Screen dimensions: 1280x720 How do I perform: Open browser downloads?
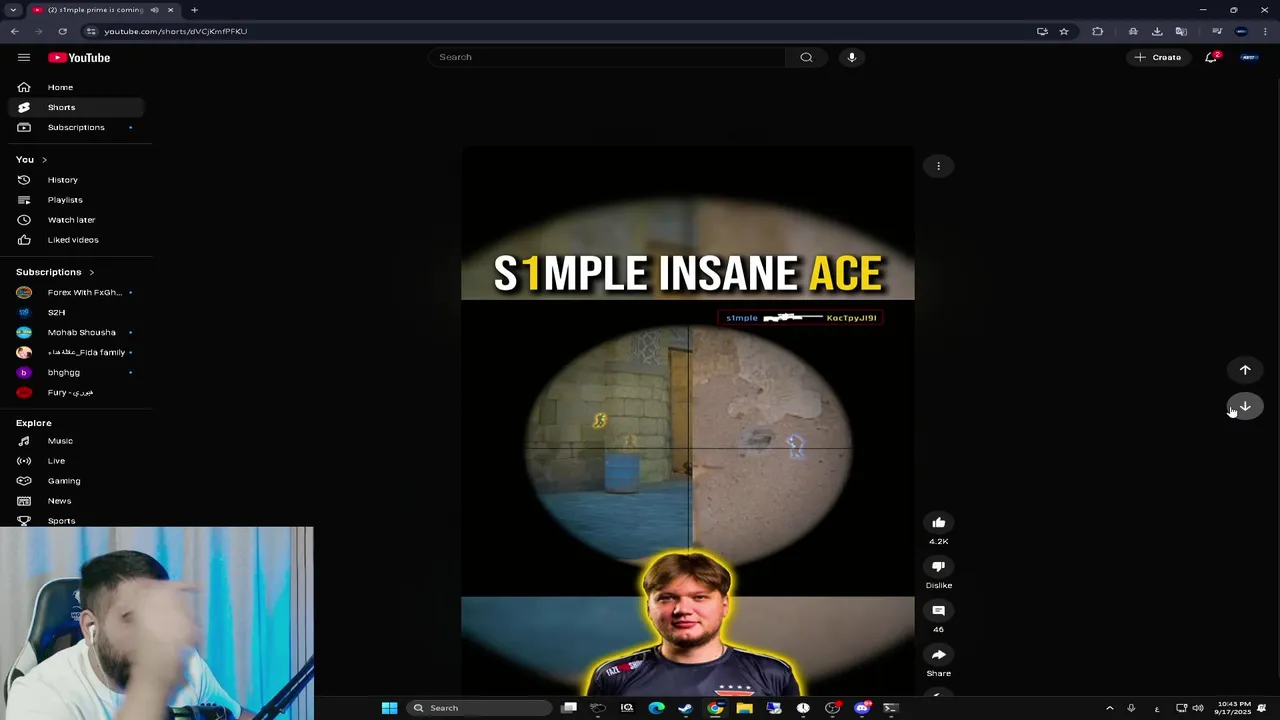pos(1157,31)
